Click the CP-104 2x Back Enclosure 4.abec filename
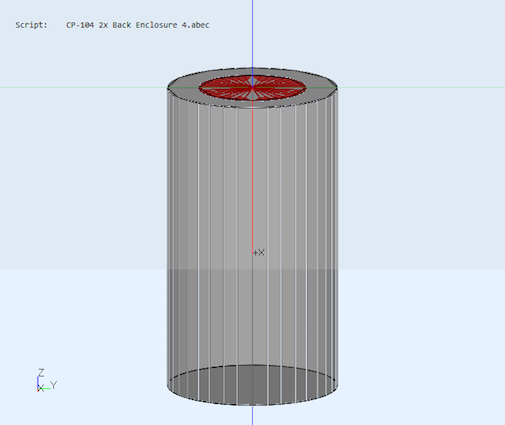This screenshot has width=505, height=425. 137,25
